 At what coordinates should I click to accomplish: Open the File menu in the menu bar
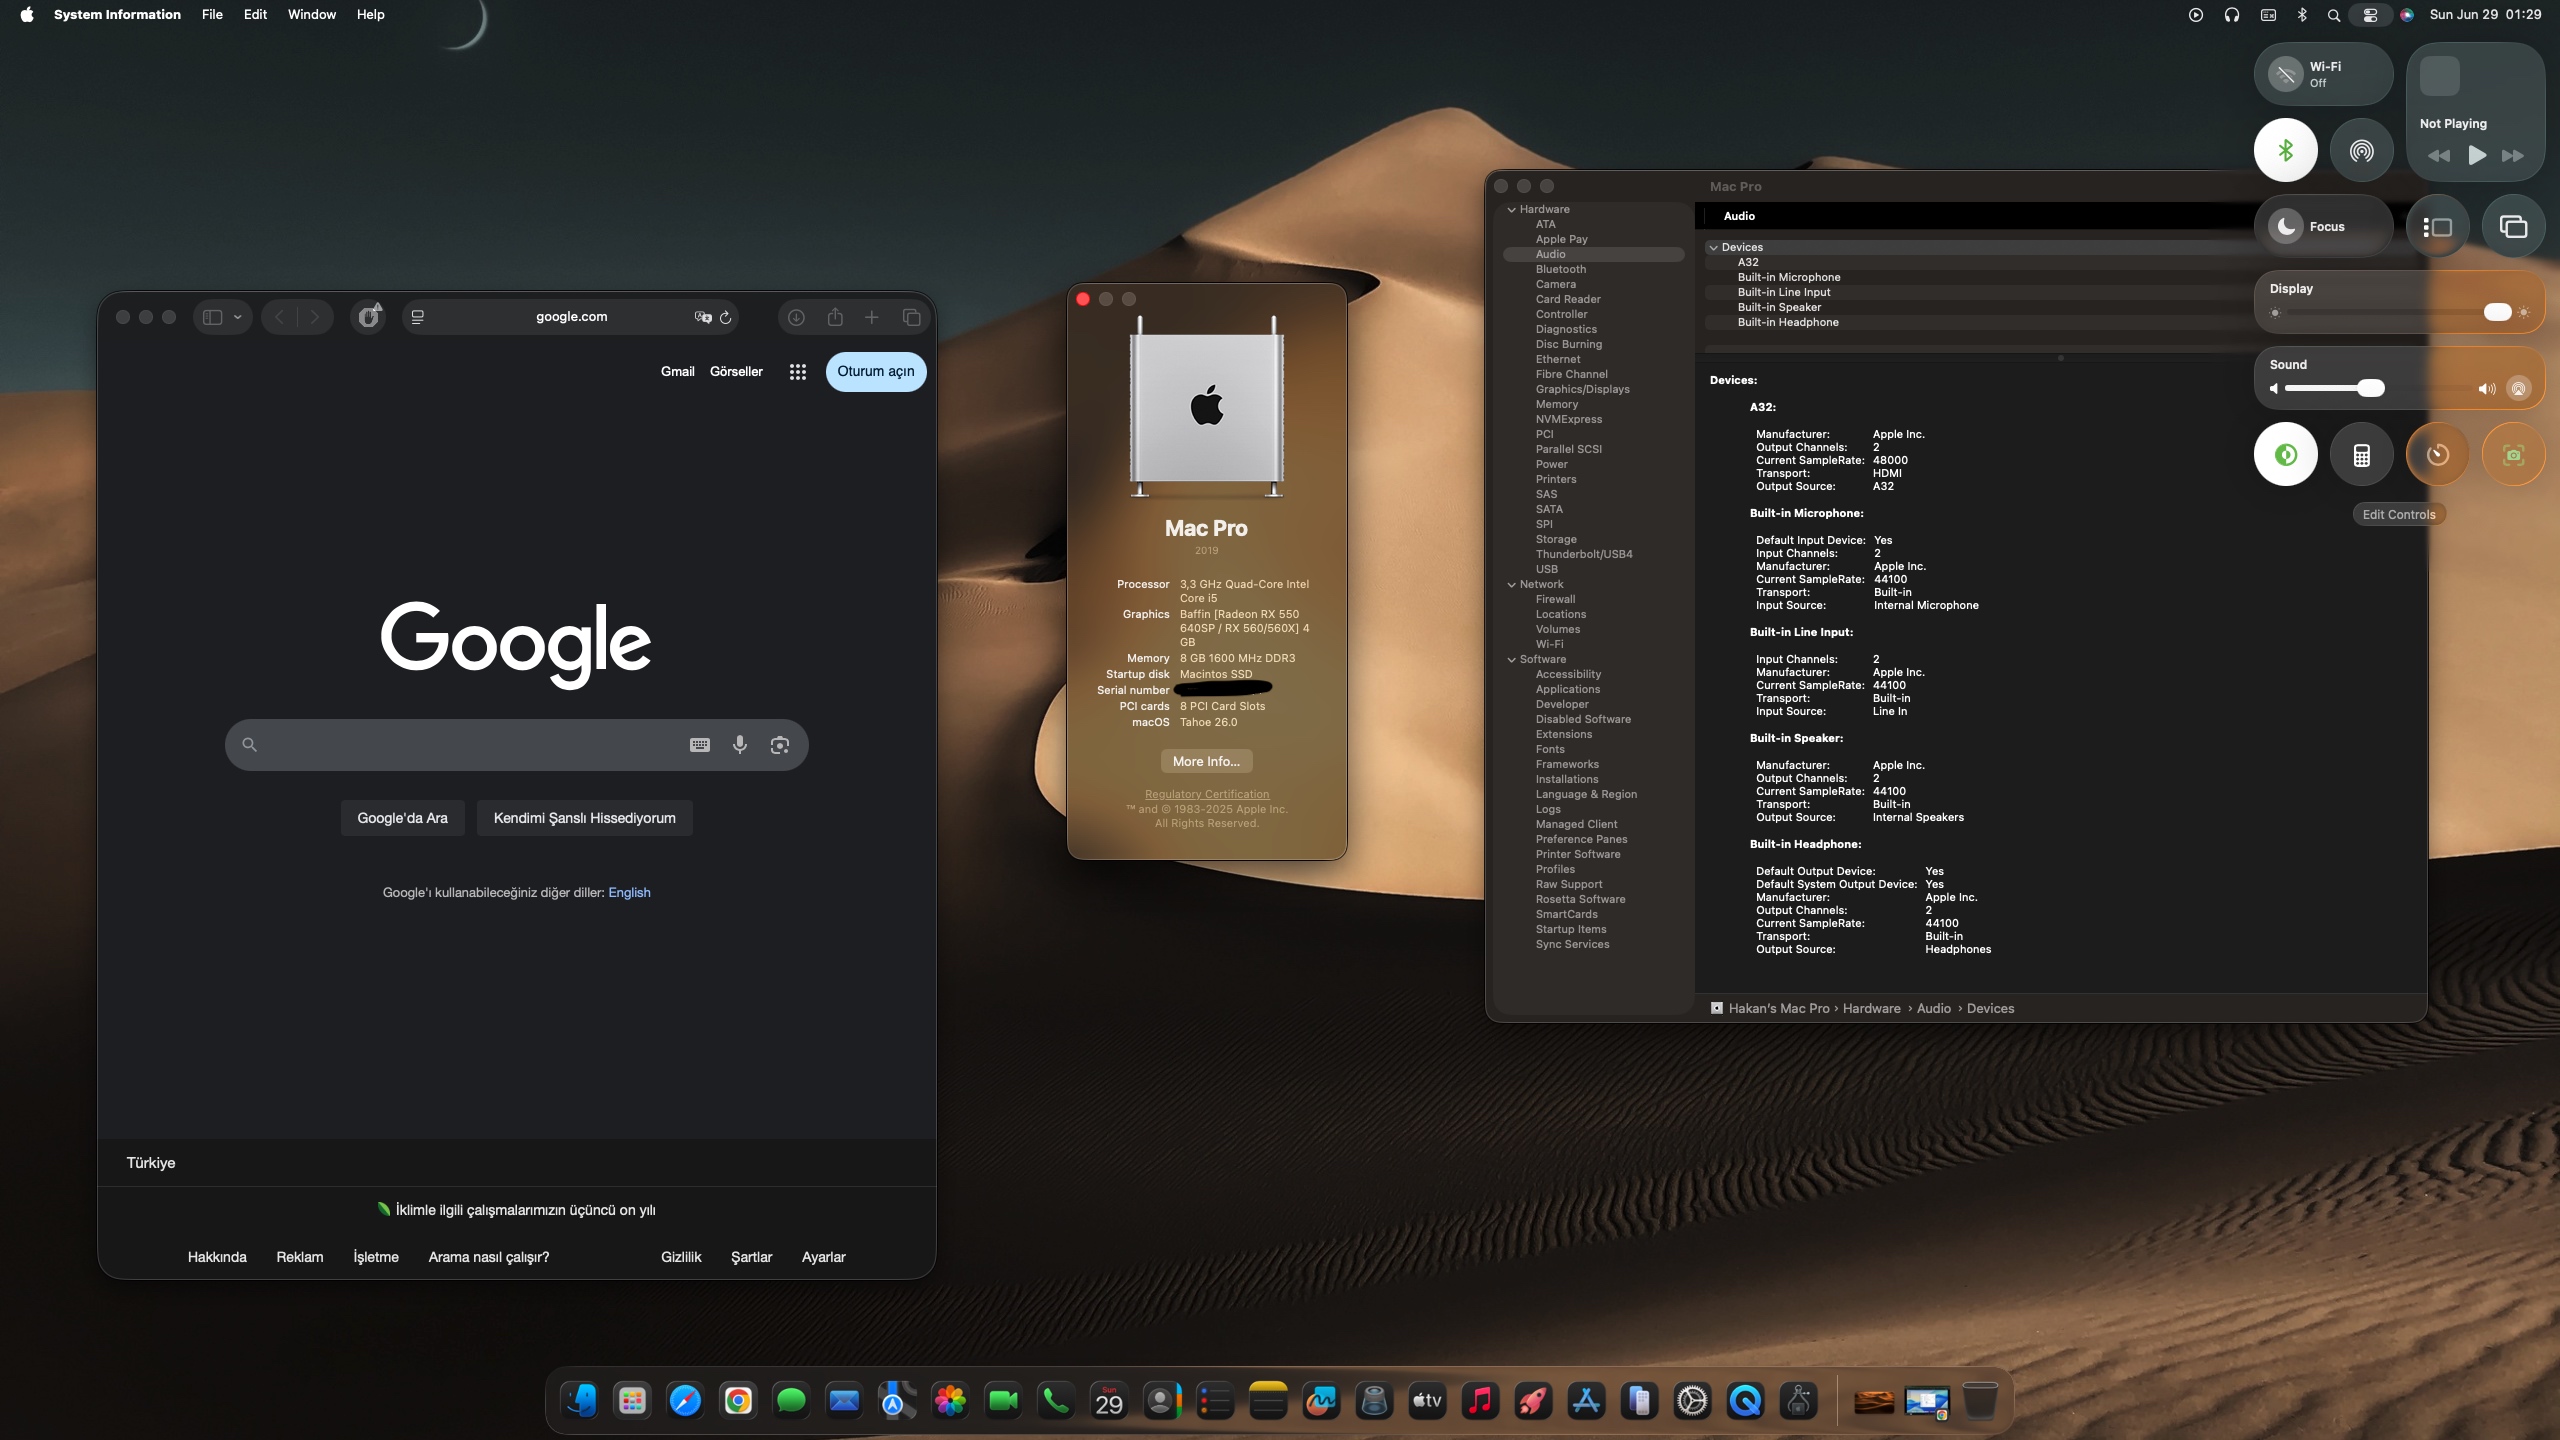coord(211,14)
